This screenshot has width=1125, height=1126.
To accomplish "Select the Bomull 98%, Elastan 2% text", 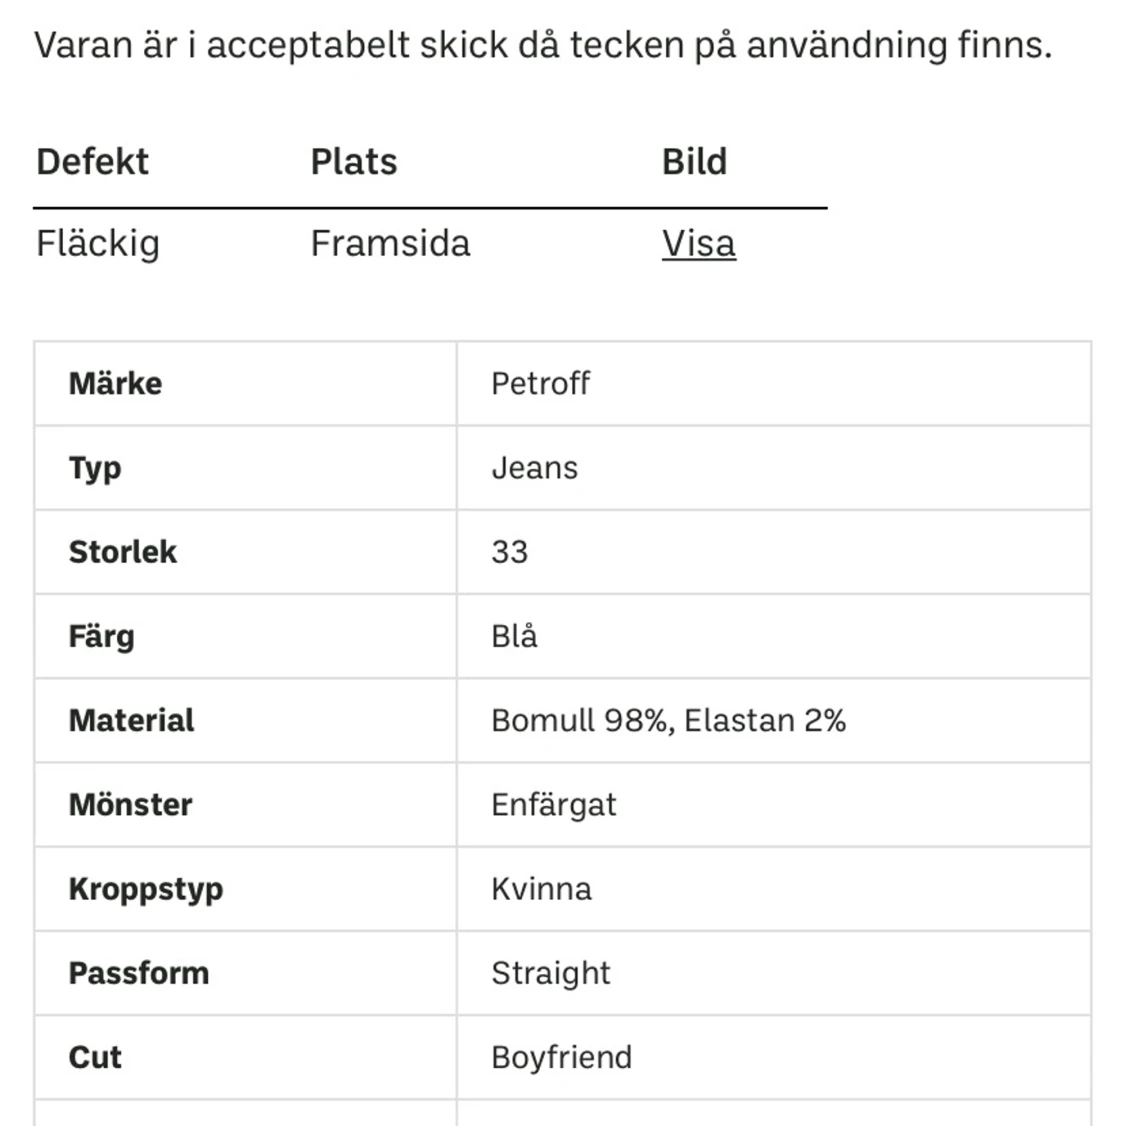I will tap(668, 720).
